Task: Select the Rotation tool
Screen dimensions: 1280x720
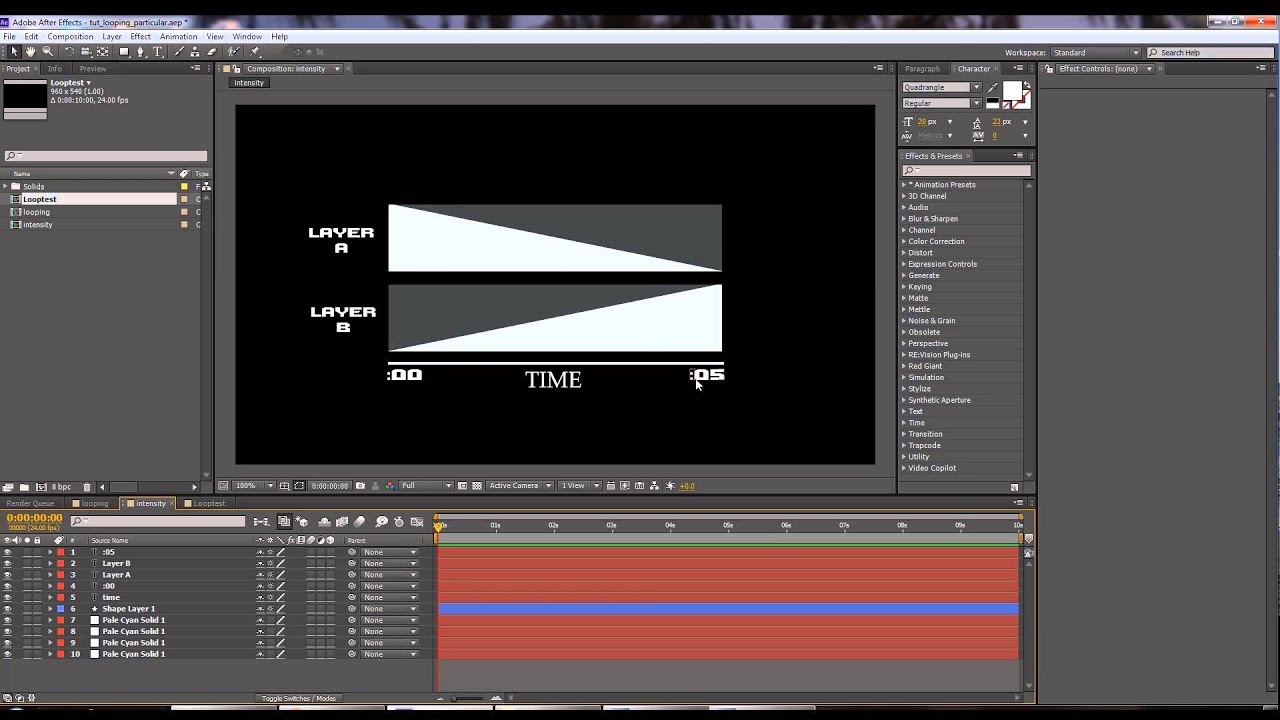Action: point(69,52)
